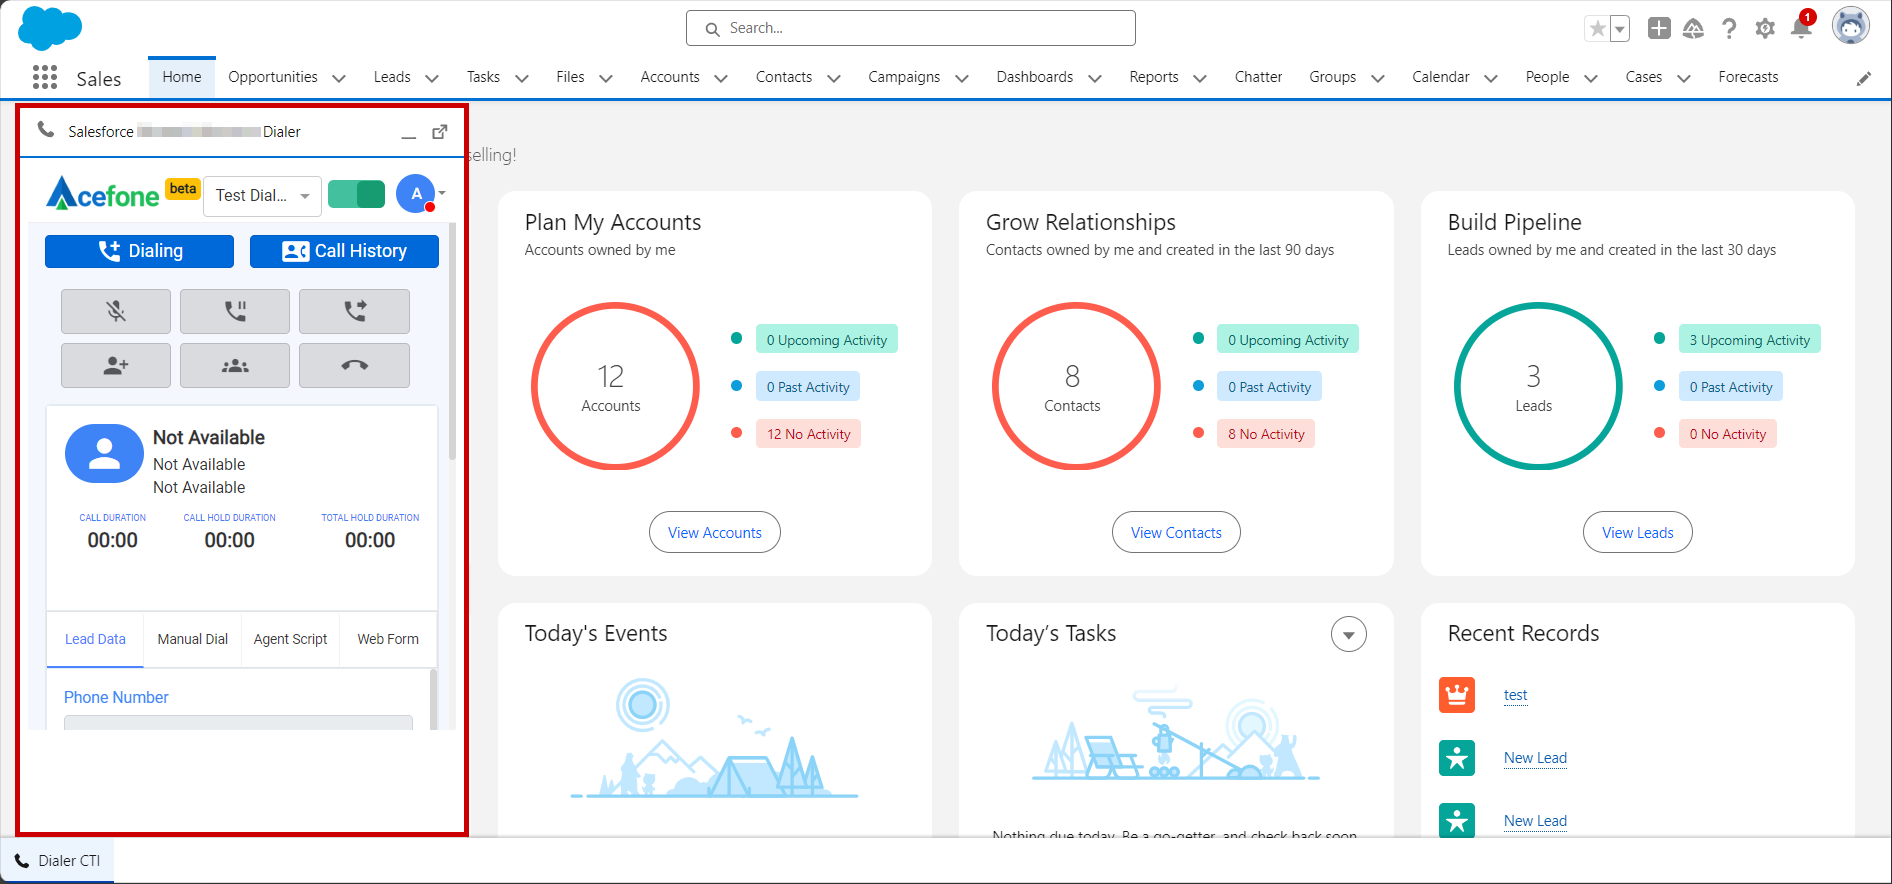Switch to the Web Form tab
Screen dimensions: 1892x884
point(388,639)
